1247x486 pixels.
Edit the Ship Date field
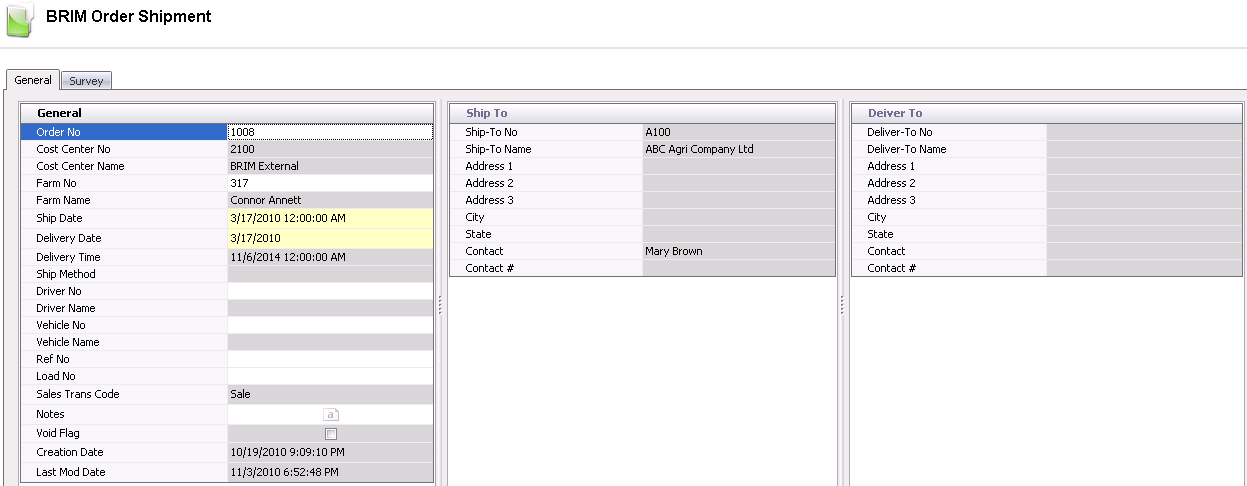(330, 218)
